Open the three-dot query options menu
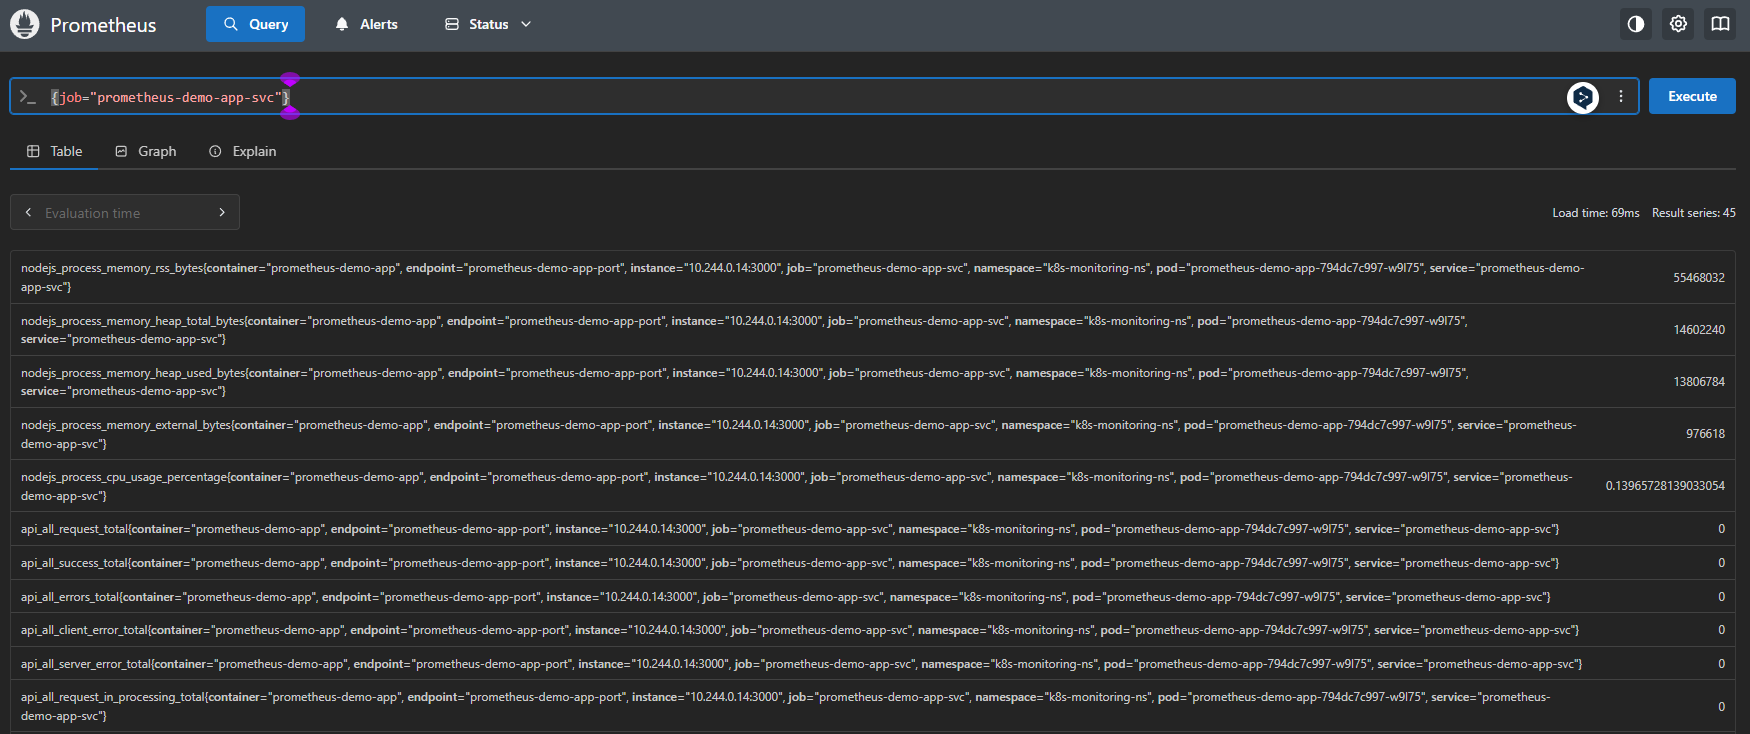The image size is (1750, 734). [x=1621, y=97]
